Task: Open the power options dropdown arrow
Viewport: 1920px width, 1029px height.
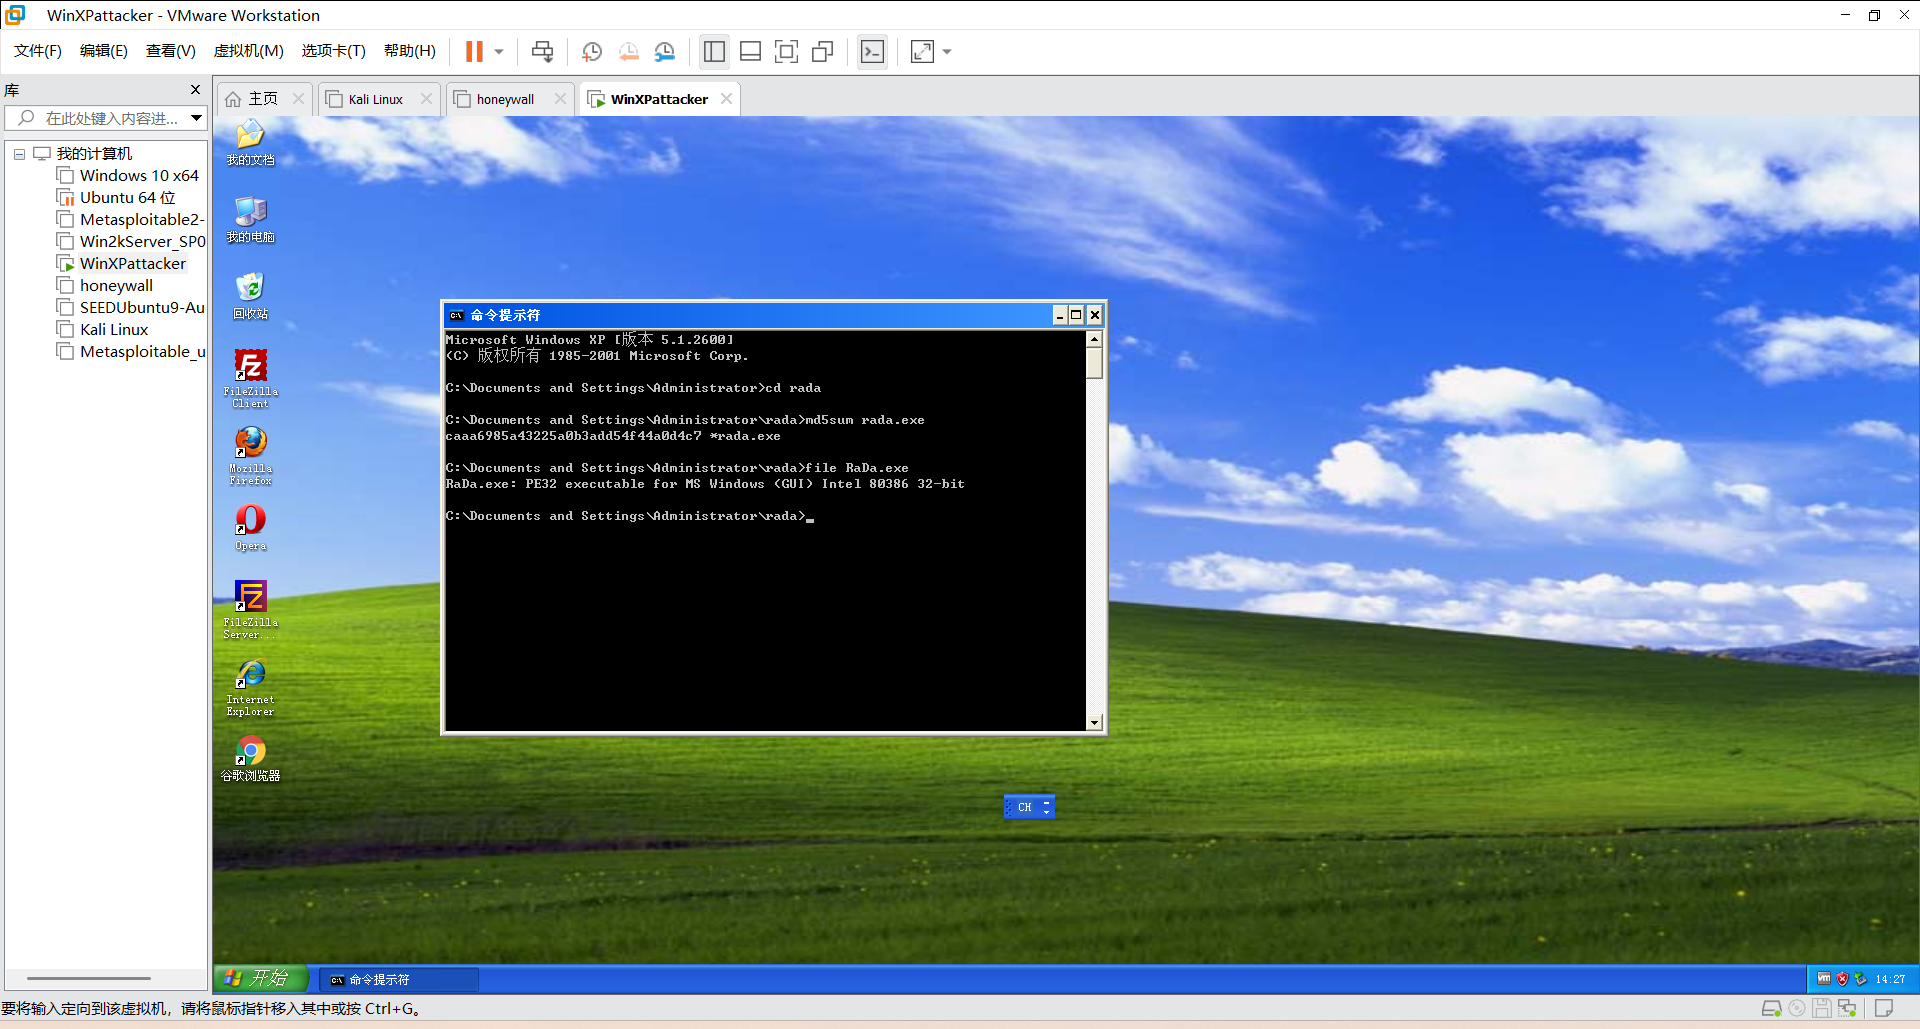Action: point(499,51)
